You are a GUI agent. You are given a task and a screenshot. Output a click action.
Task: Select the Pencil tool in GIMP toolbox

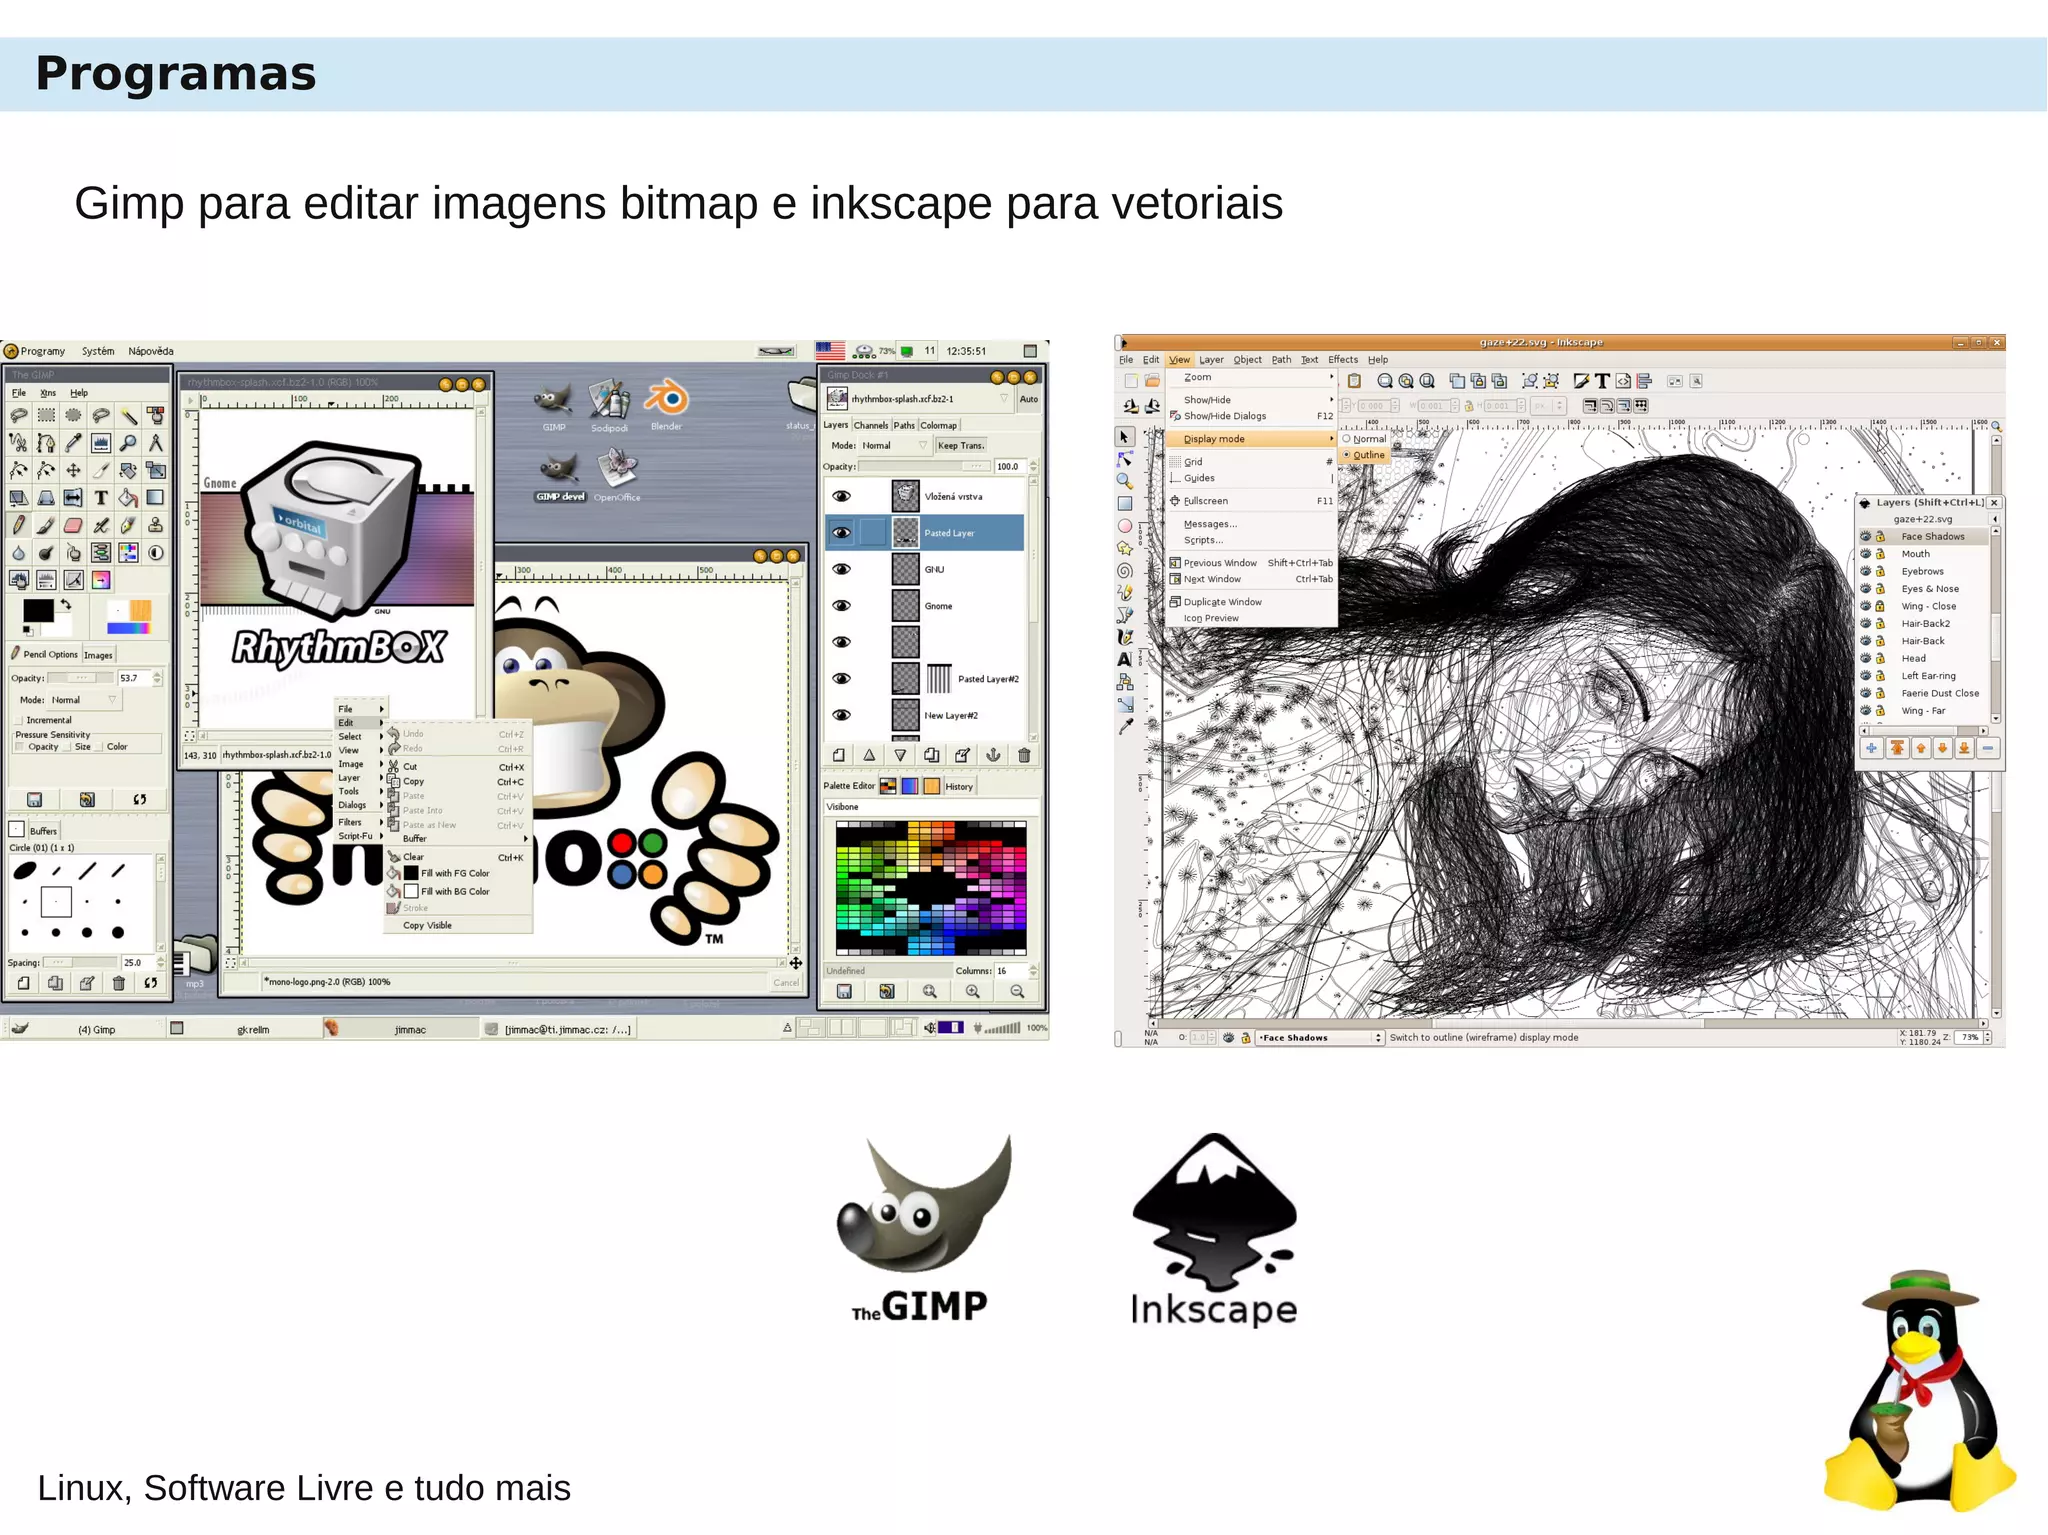coord(18,525)
